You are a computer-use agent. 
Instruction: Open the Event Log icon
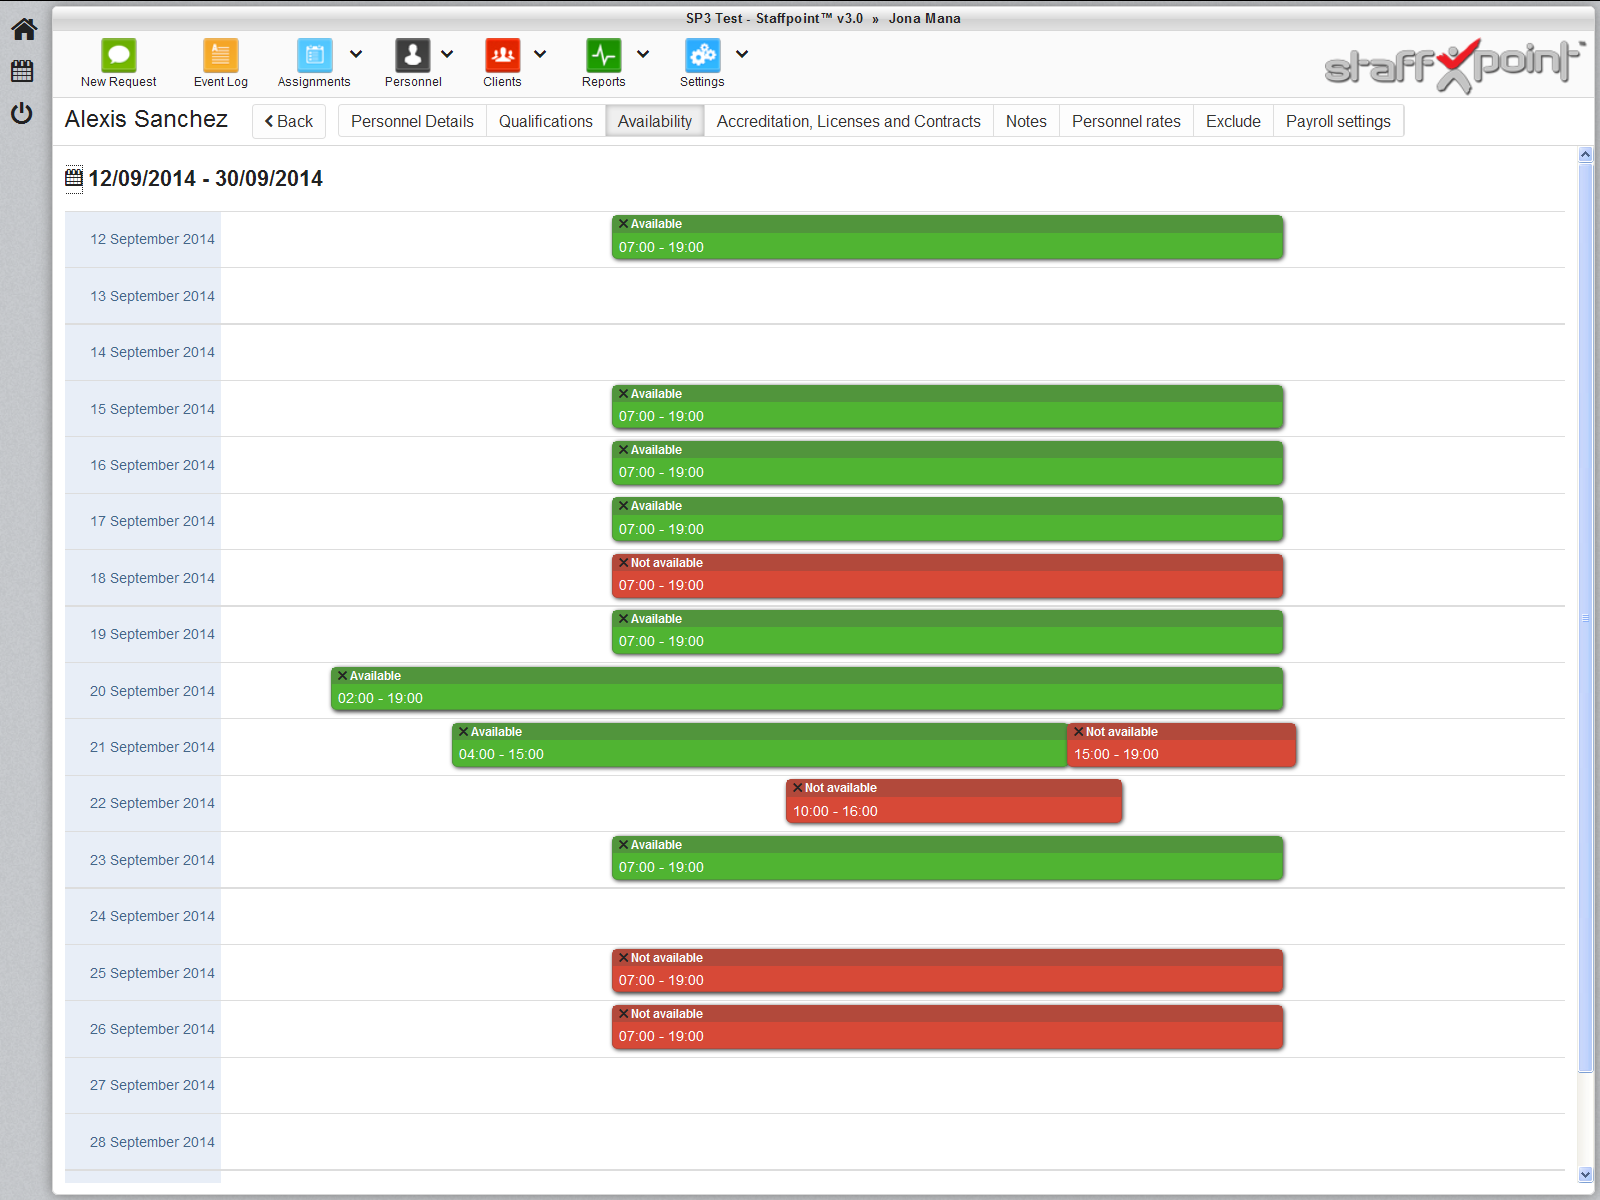tap(220, 56)
